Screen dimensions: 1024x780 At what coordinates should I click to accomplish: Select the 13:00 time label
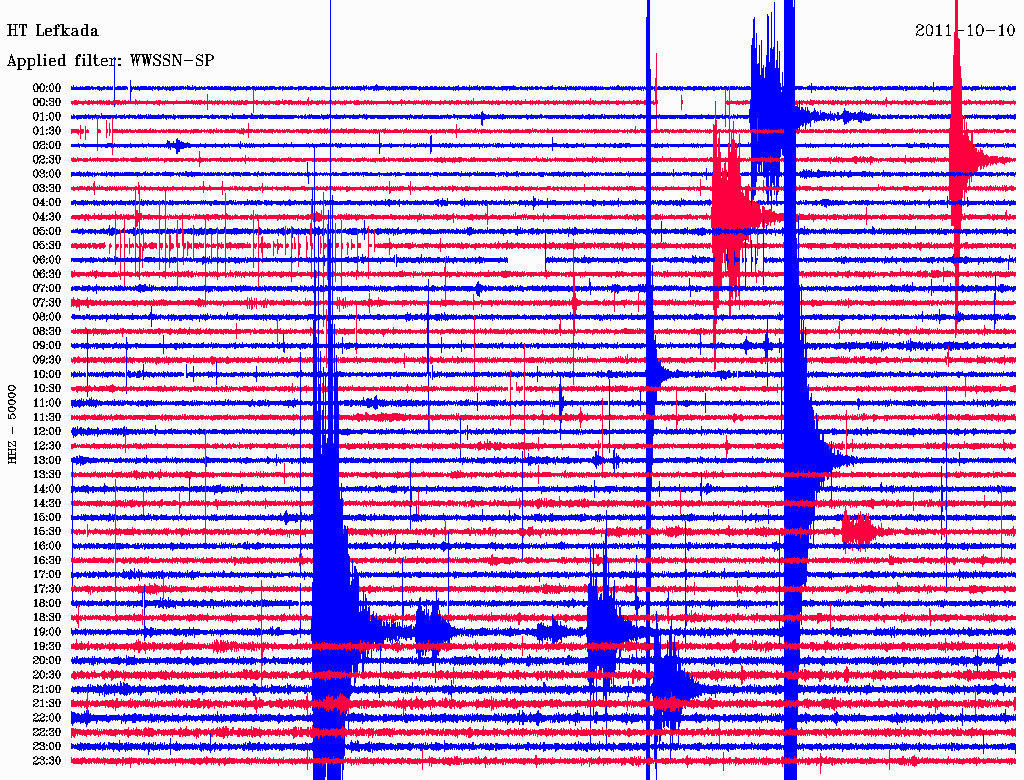coord(47,460)
